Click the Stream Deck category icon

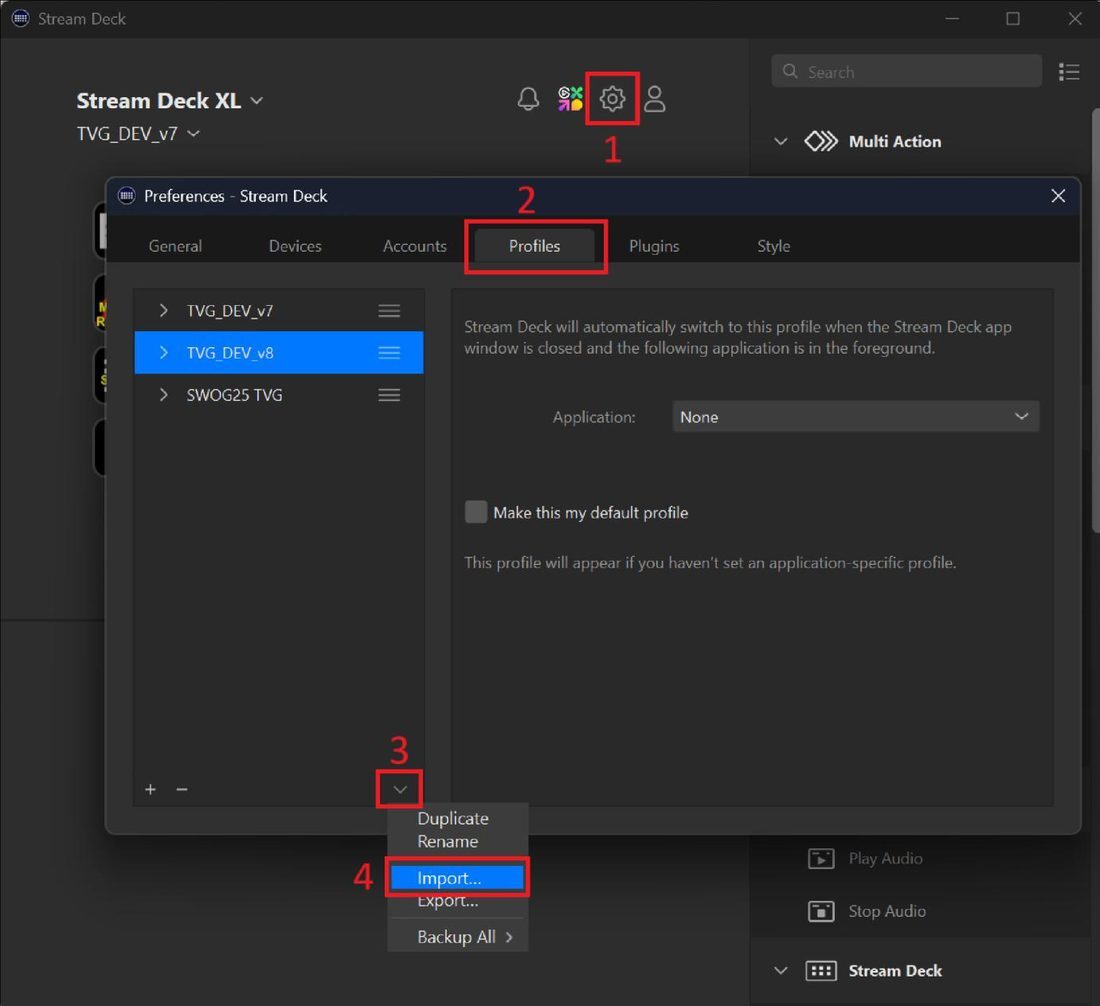[821, 971]
